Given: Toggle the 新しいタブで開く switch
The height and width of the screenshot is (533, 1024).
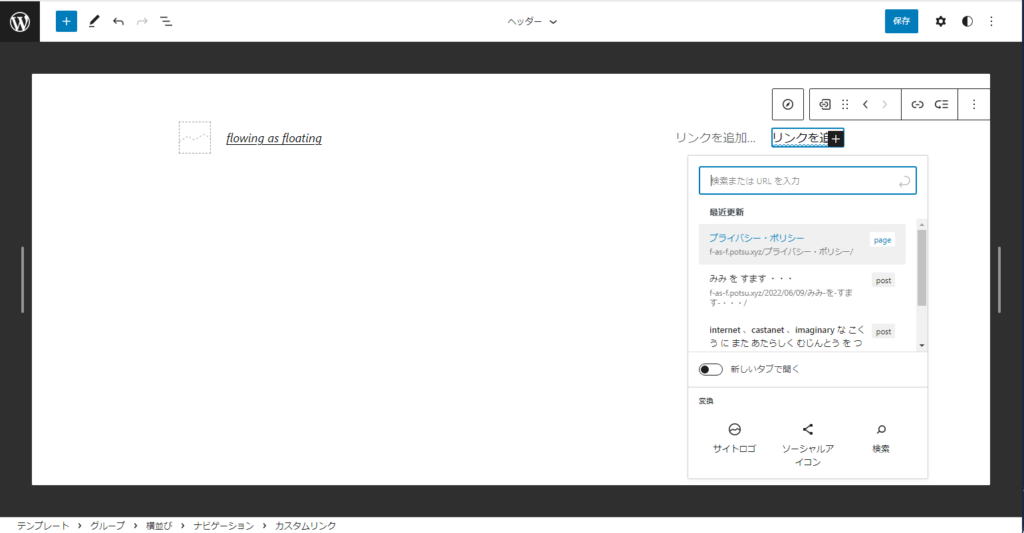Looking at the screenshot, I should (711, 369).
